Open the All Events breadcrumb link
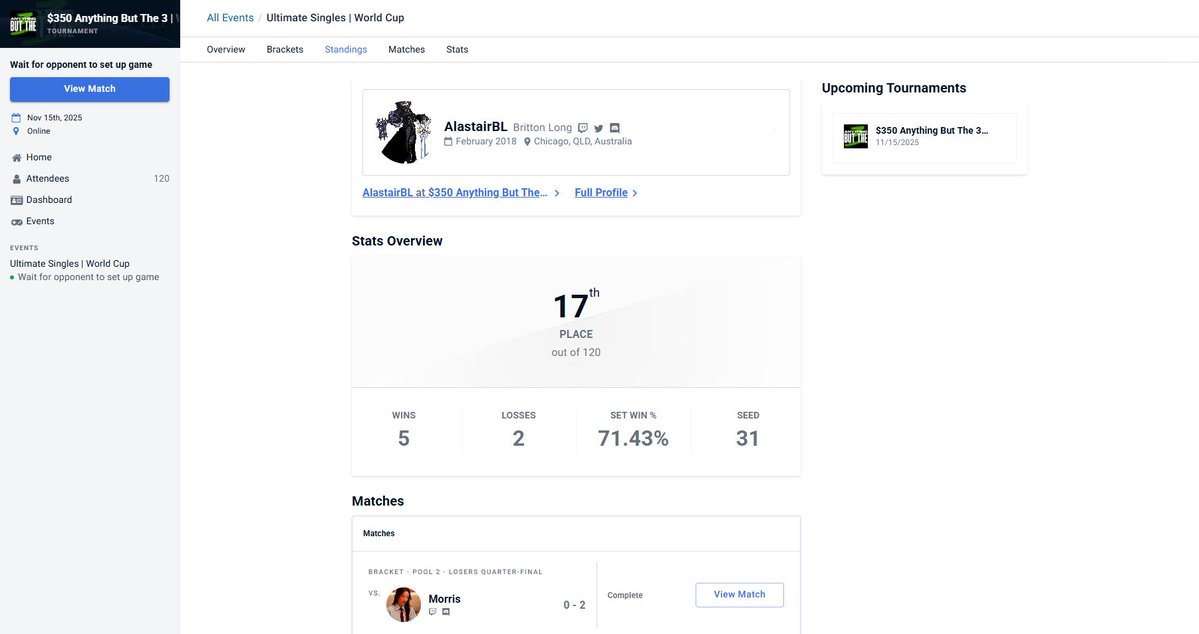1199x634 pixels. [x=230, y=18]
